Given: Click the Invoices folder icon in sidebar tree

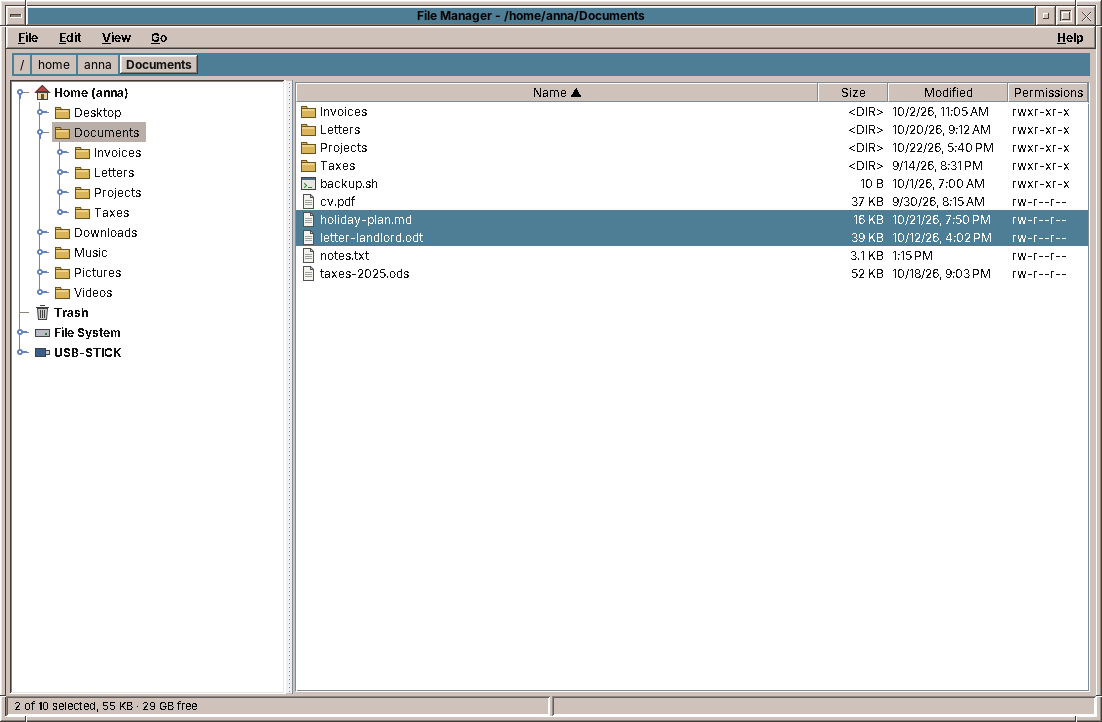Looking at the screenshot, I should tap(82, 153).
